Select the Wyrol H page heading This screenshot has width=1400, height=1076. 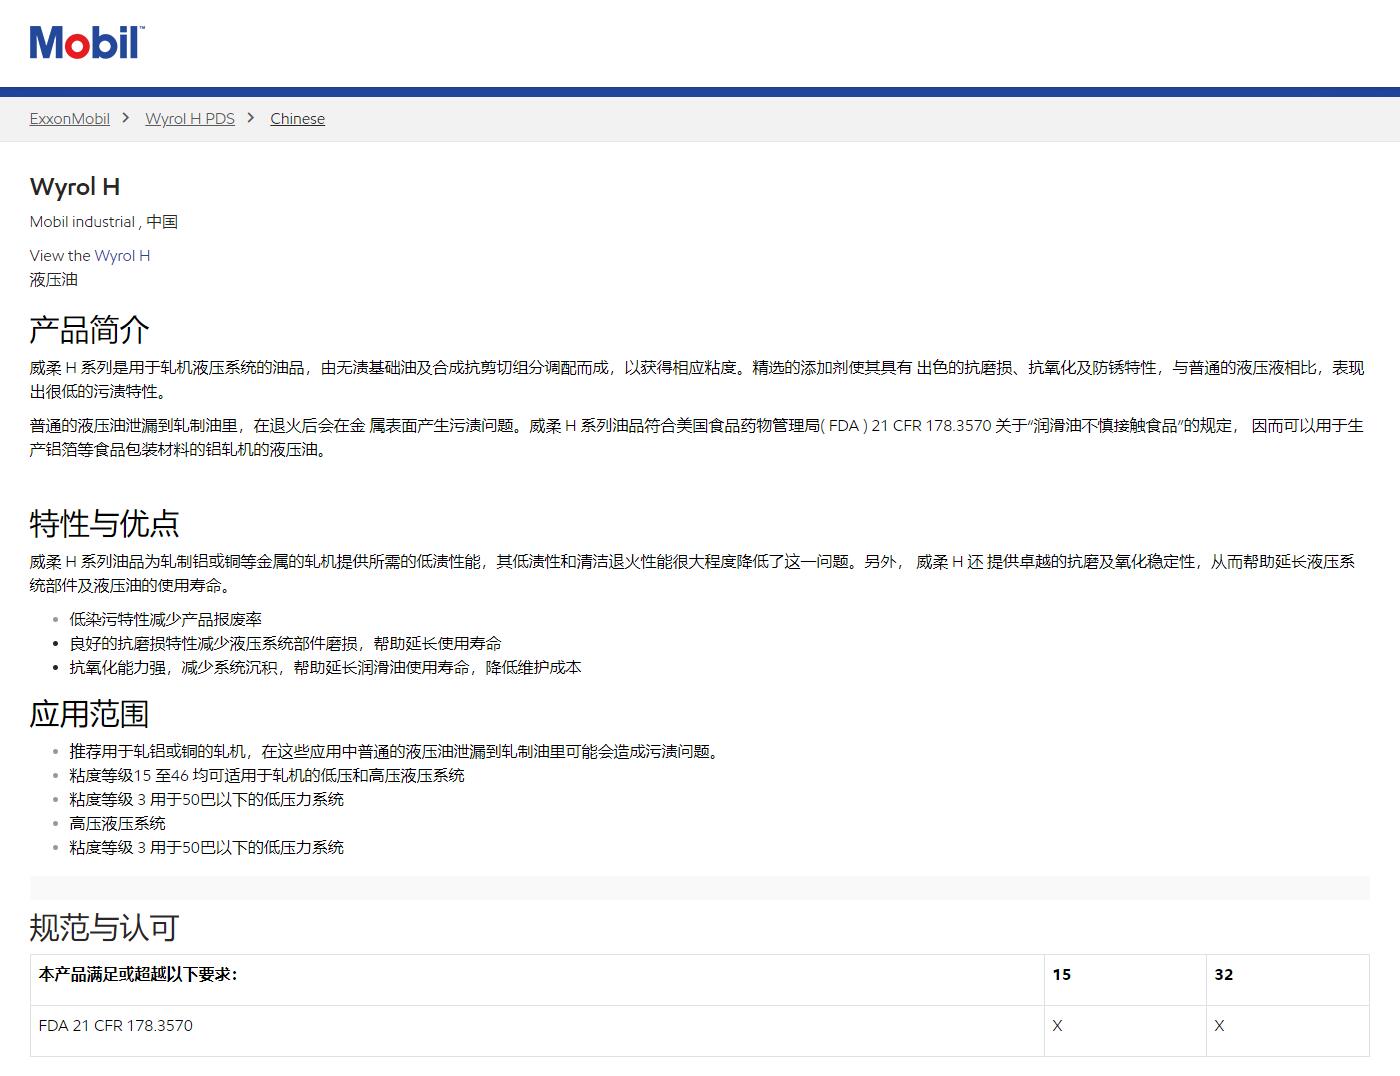tap(75, 187)
